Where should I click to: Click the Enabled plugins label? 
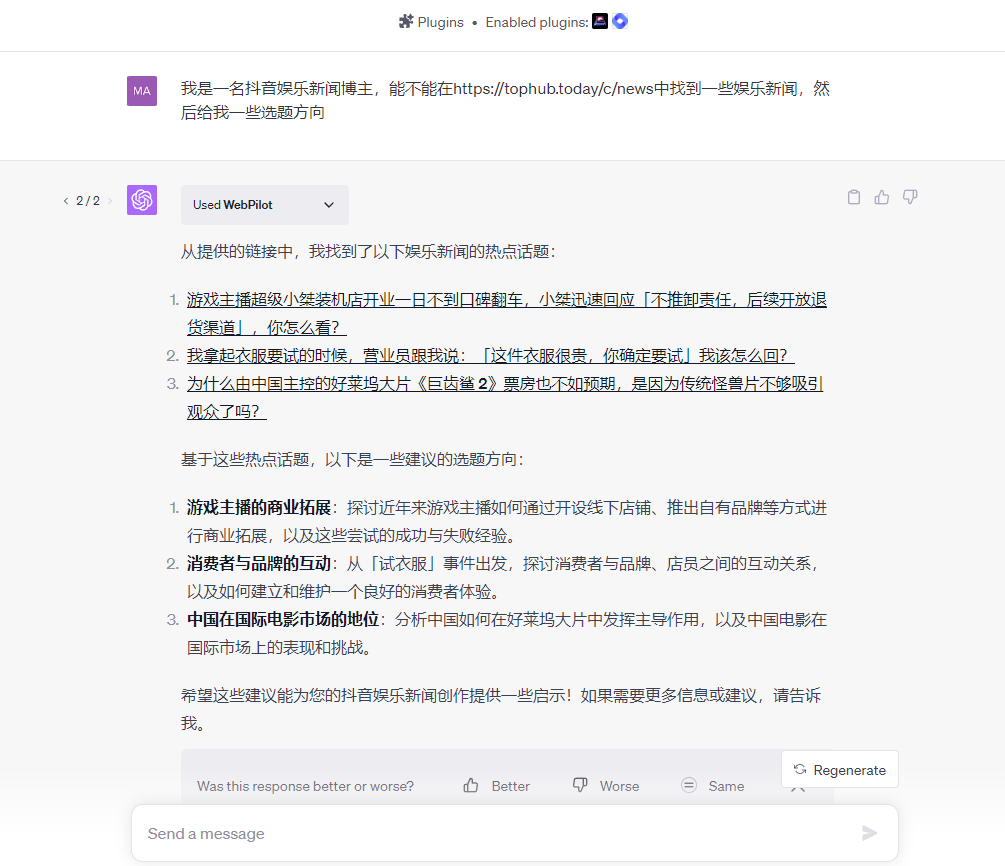coord(536,22)
